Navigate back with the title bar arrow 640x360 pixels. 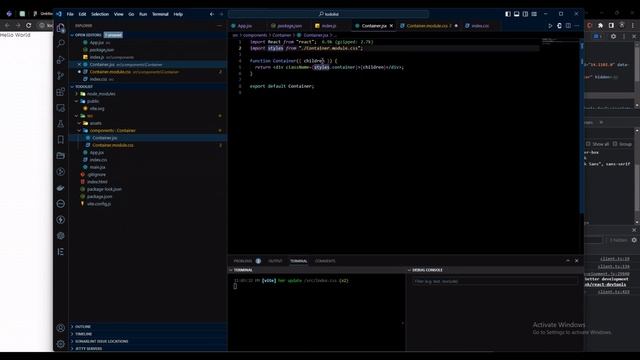click(212, 14)
